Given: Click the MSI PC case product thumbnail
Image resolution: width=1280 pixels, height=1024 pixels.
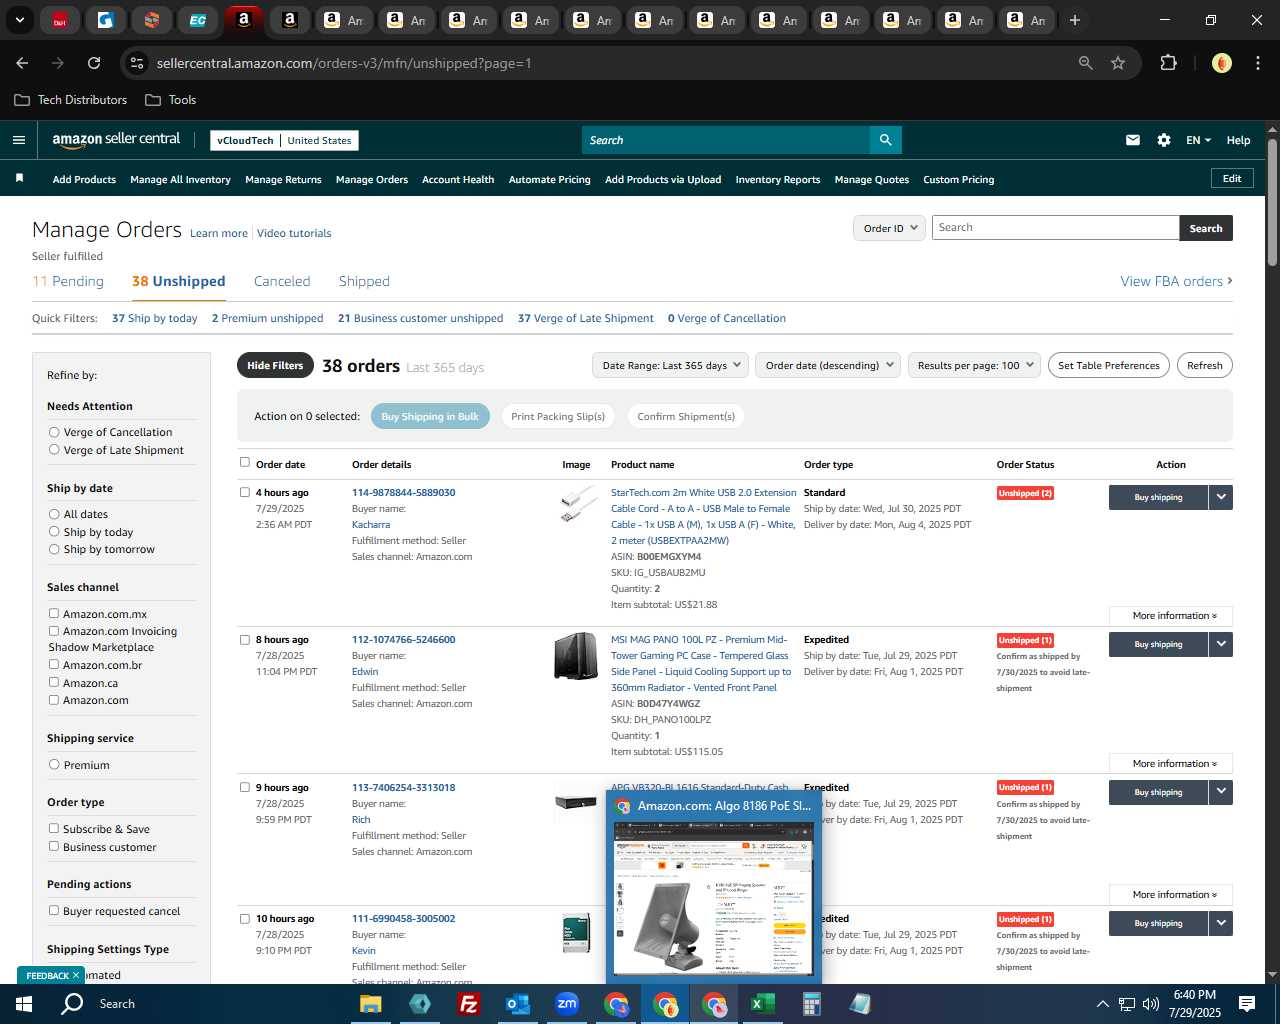Looking at the screenshot, I should coord(576,656).
